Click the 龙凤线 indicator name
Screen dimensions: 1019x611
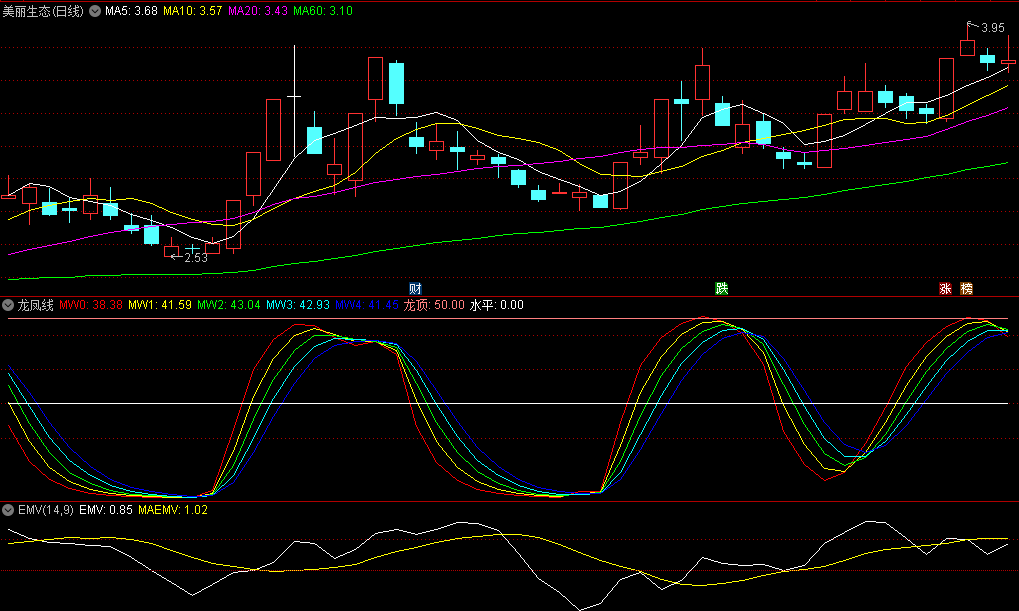click(x=35, y=305)
